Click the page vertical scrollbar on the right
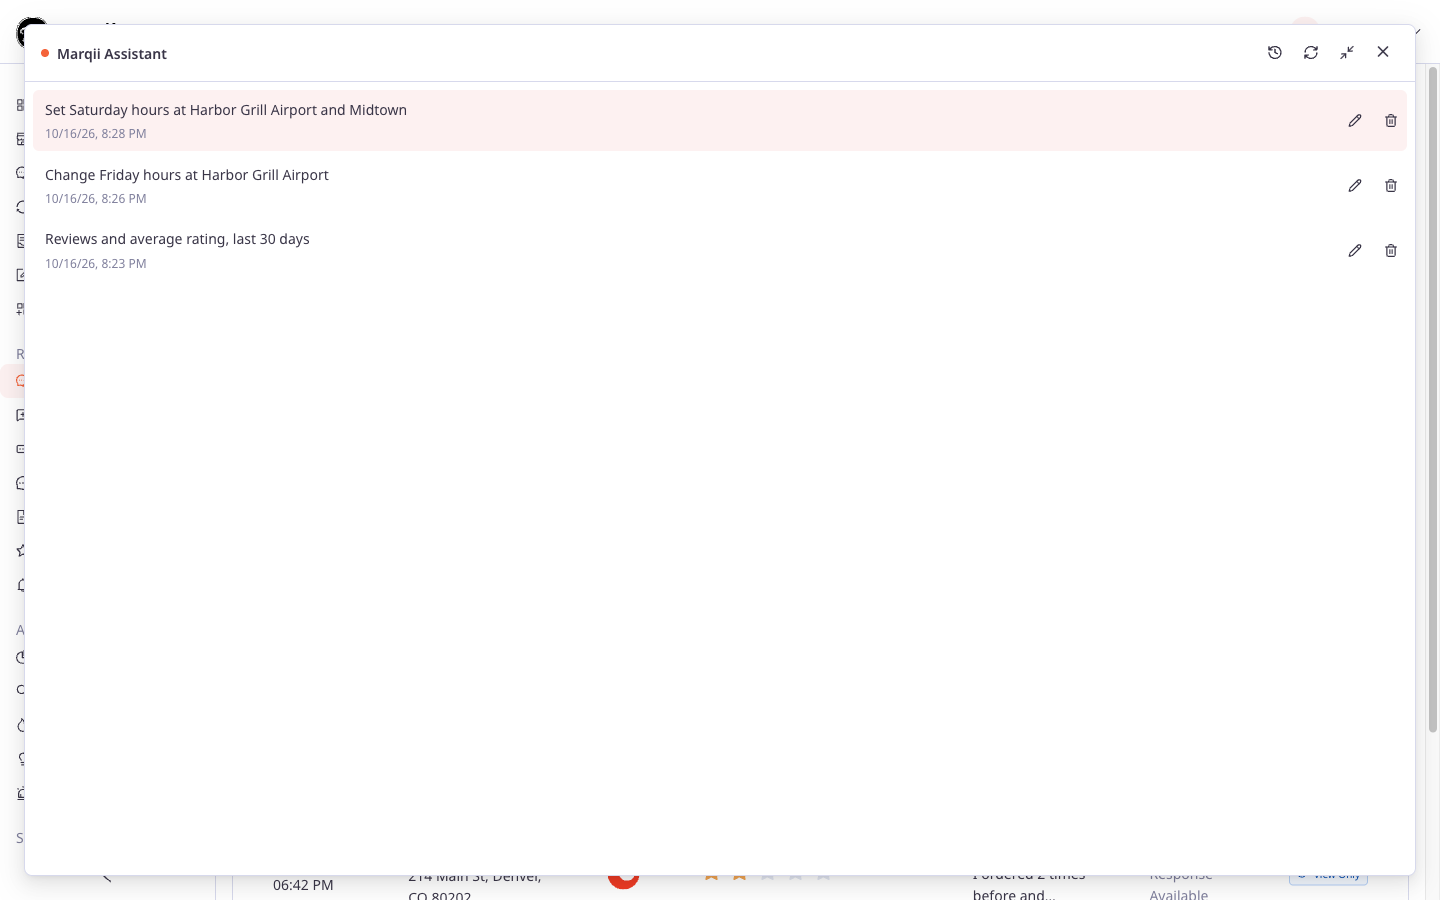The image size is (1440, 900). click(x=1432, y=400)
